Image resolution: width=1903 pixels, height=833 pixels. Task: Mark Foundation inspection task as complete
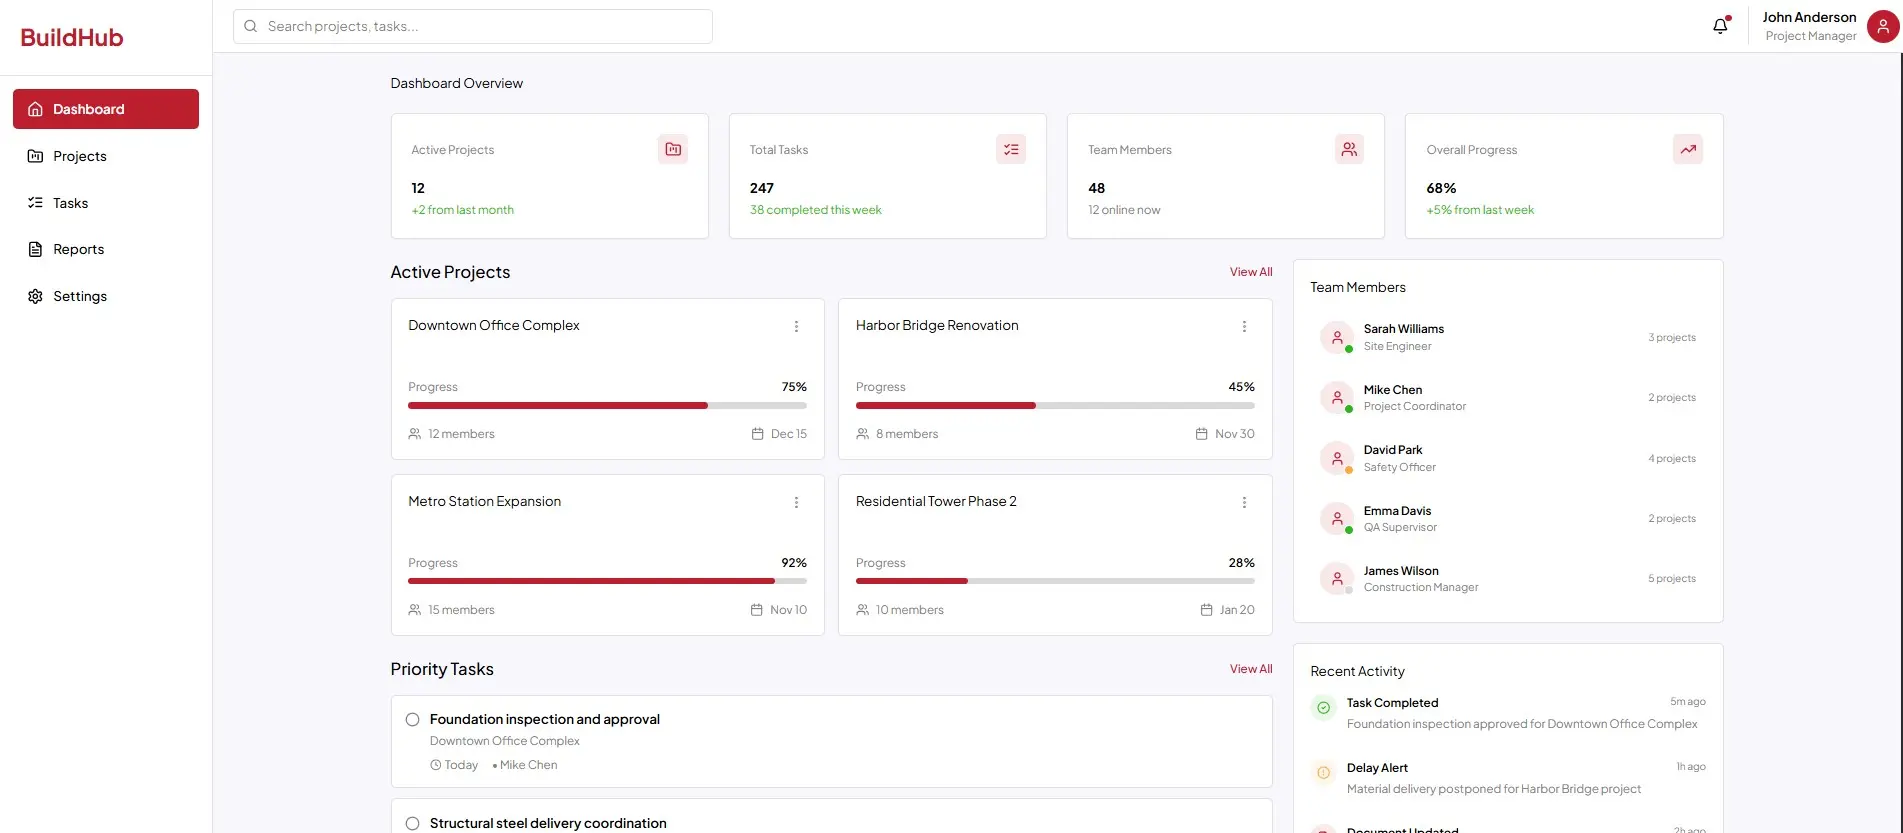412,720
